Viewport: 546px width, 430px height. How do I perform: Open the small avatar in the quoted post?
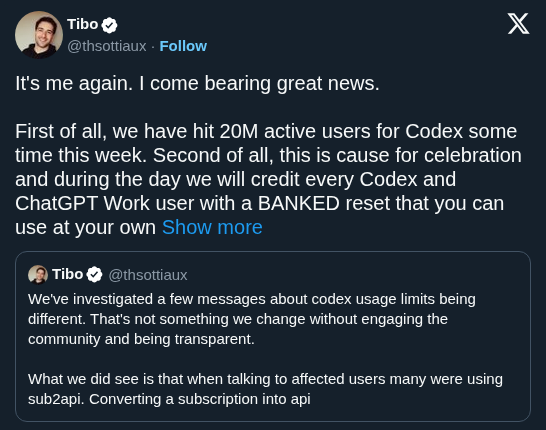pyautogui.click(x=38, y=274)
